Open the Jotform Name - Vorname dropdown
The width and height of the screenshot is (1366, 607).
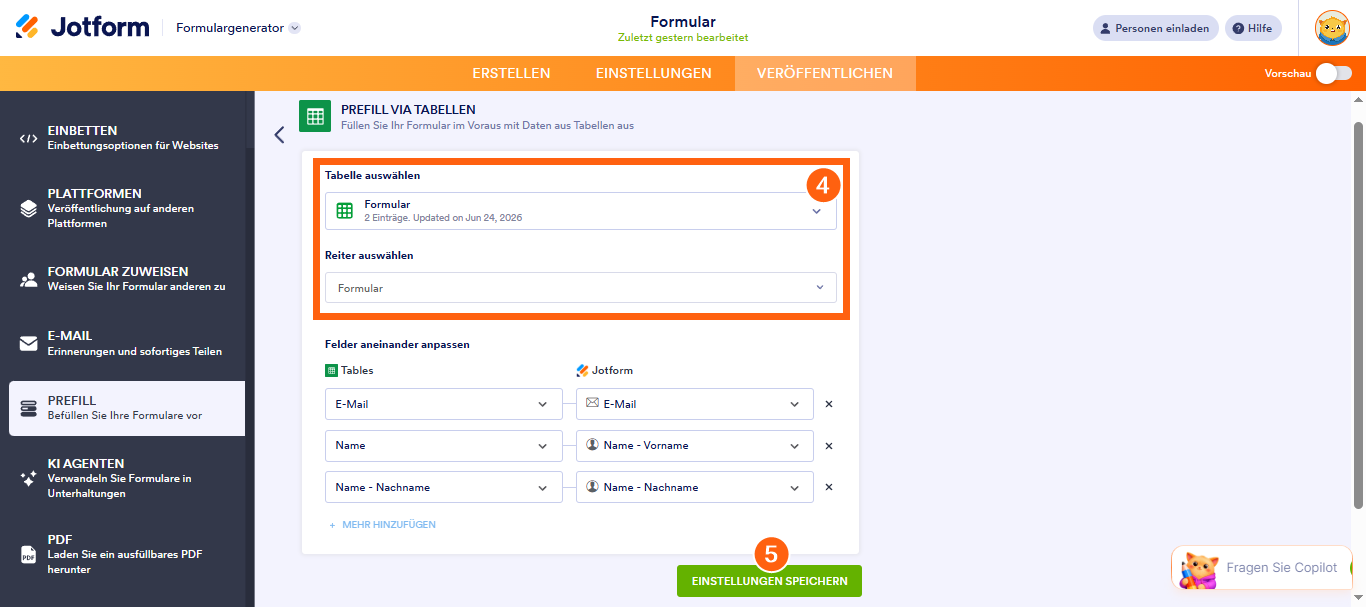tap(695, 446)
